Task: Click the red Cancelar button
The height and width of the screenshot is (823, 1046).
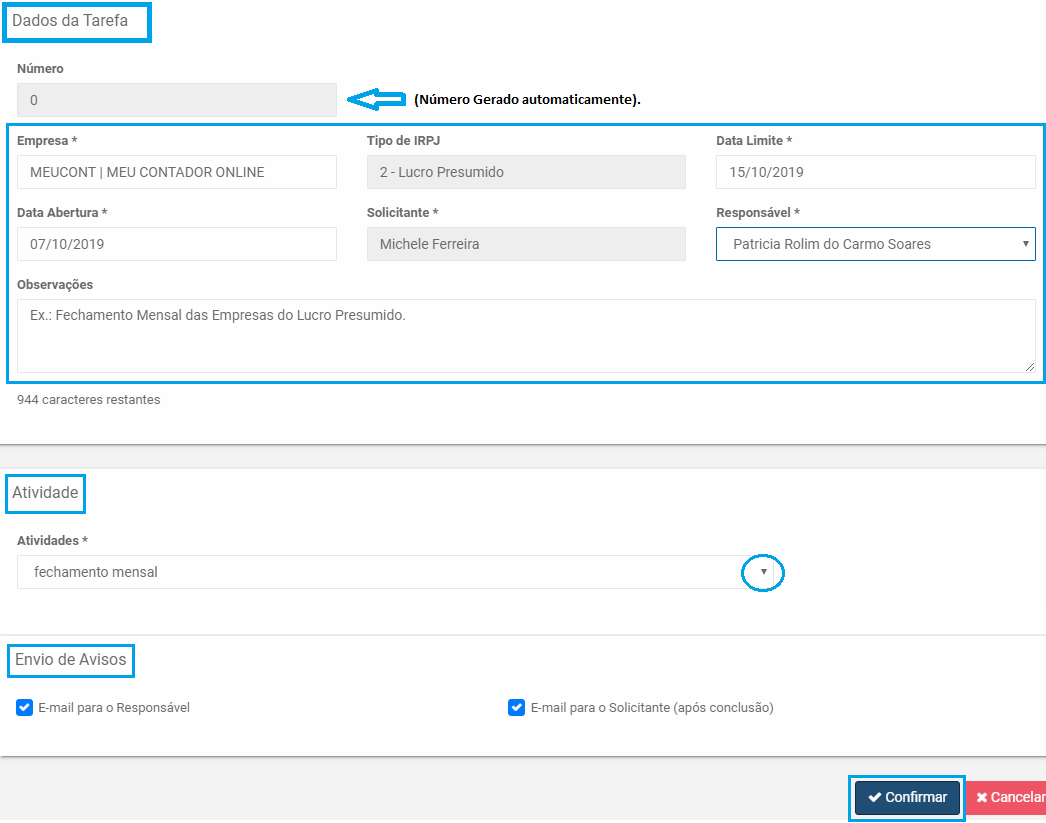Action: click(1006, 798)
